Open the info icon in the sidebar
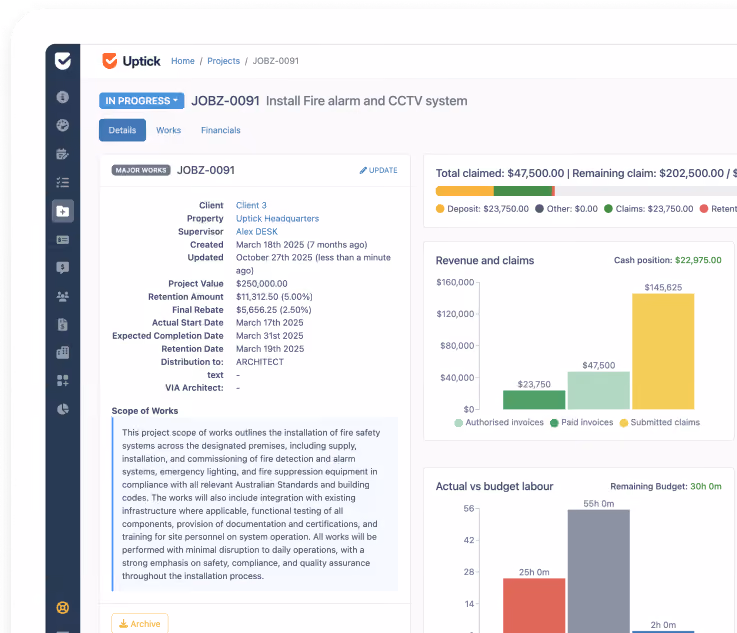737x633 pixels. click(63, 97)
